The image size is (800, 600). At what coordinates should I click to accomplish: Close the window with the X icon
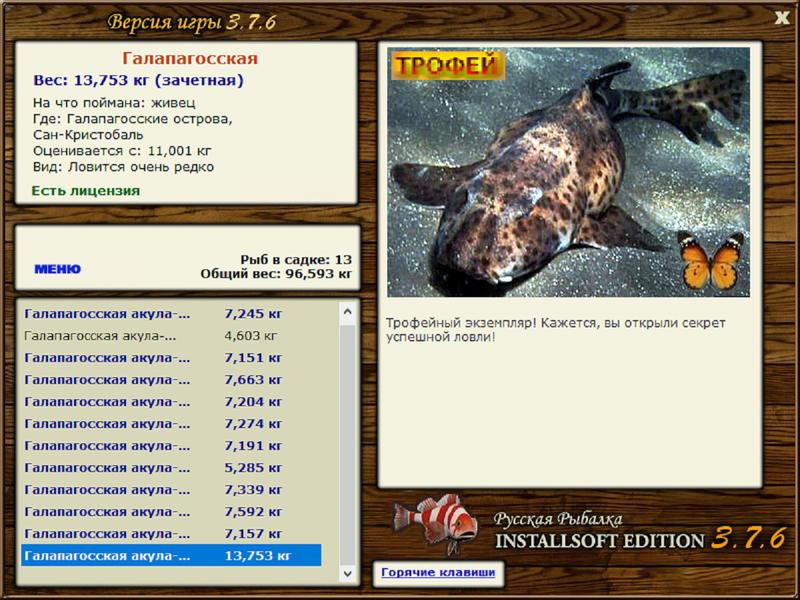coord(781,18)
